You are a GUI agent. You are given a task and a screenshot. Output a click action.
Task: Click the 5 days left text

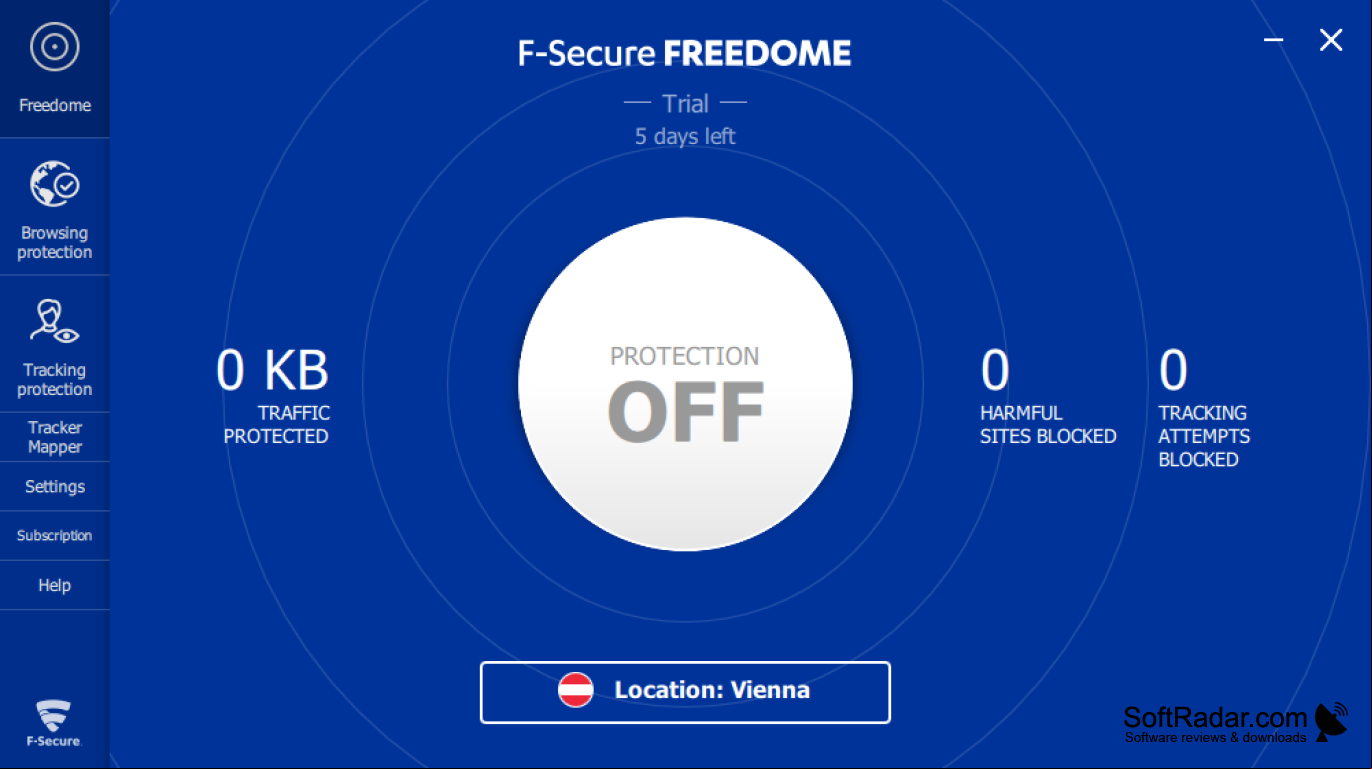pyautogui.click(x=685, y=136)
